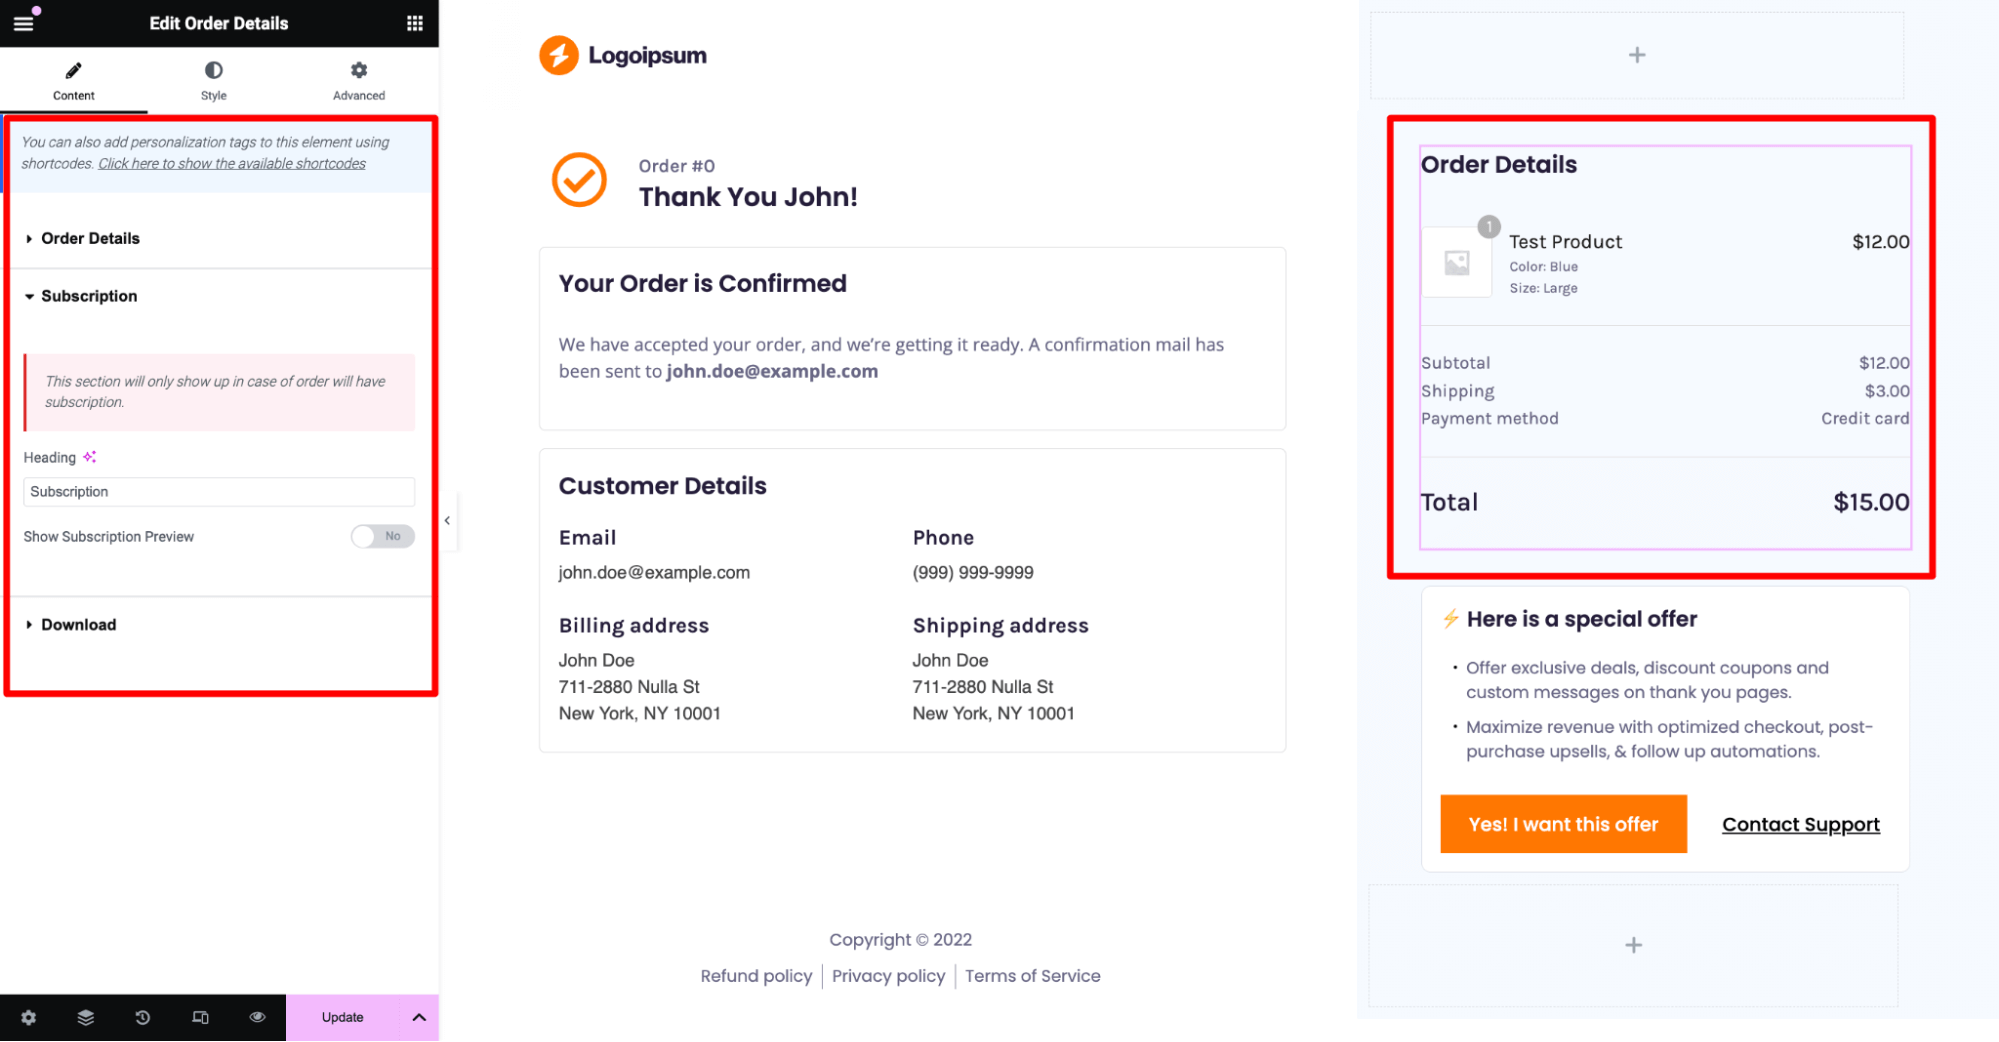1999x1042 pixels.
Task: Open the widgets grid icon
Action: point(415,23)
